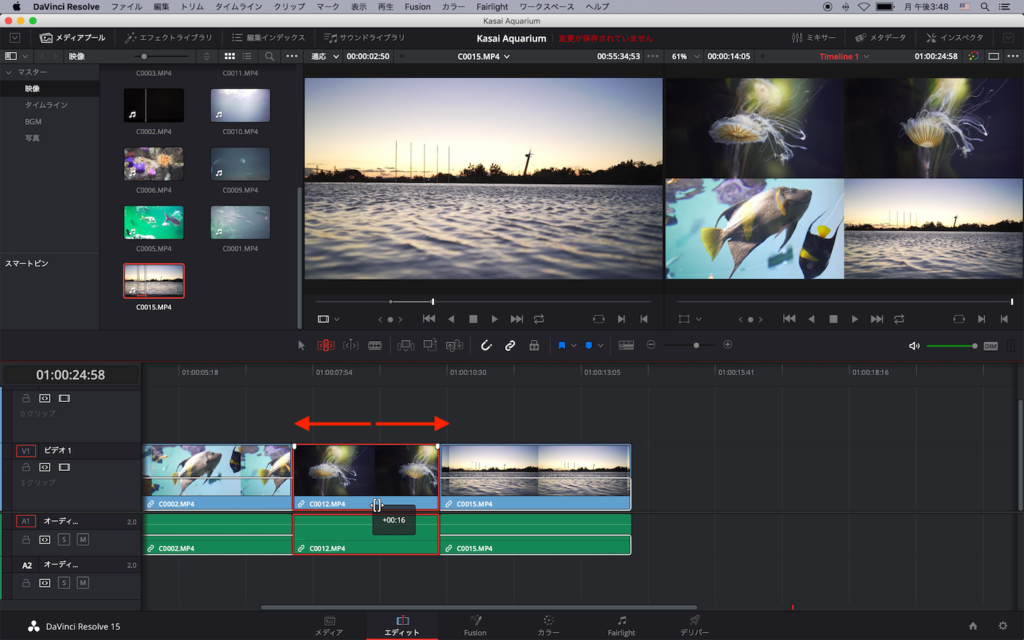The image size is (1024, 640).
Task: Open the エフェクトライブラリ panel
Action: click(x=168, y=38)
